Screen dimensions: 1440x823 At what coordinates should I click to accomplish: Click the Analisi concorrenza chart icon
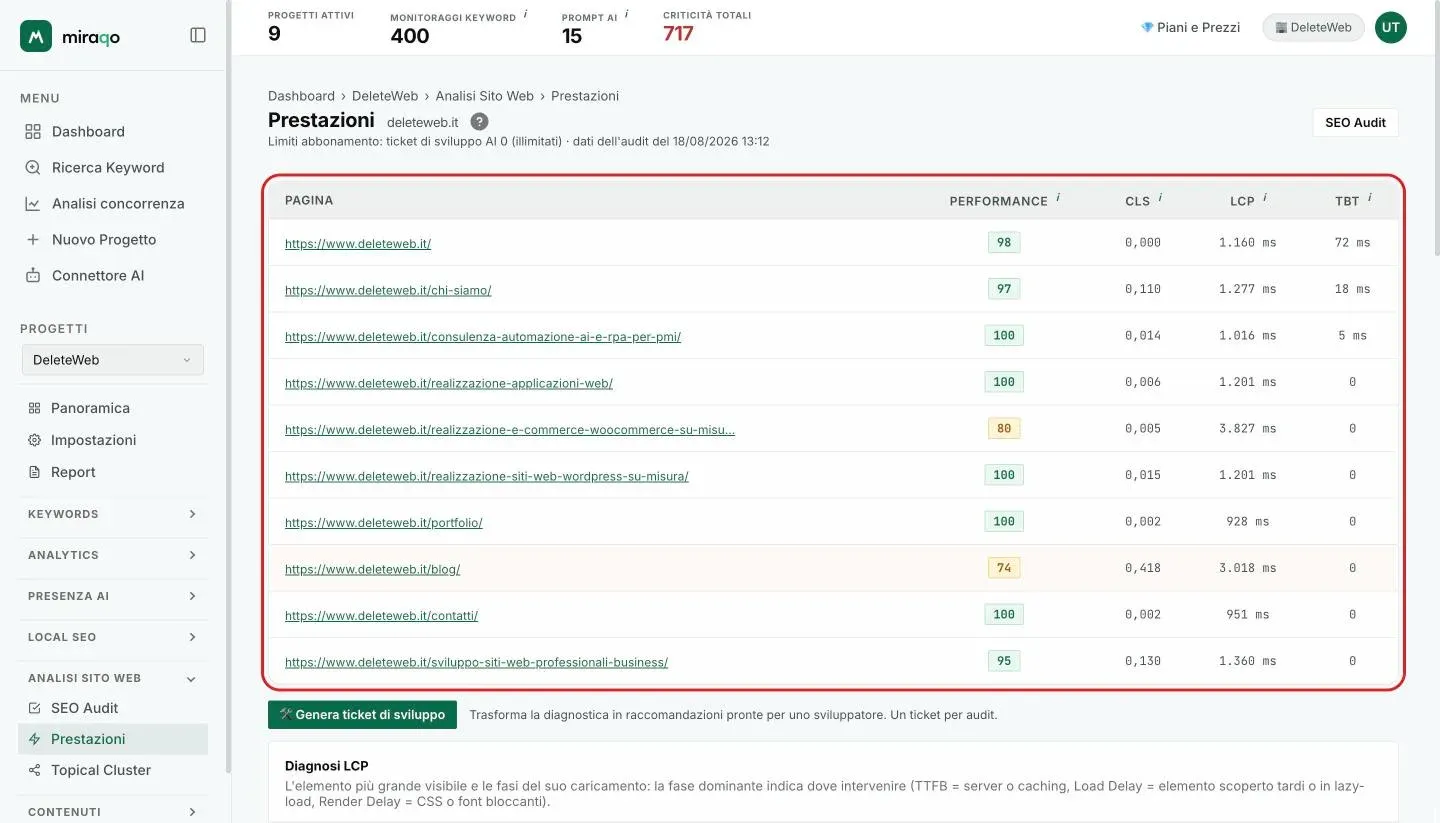click(33, 204)
